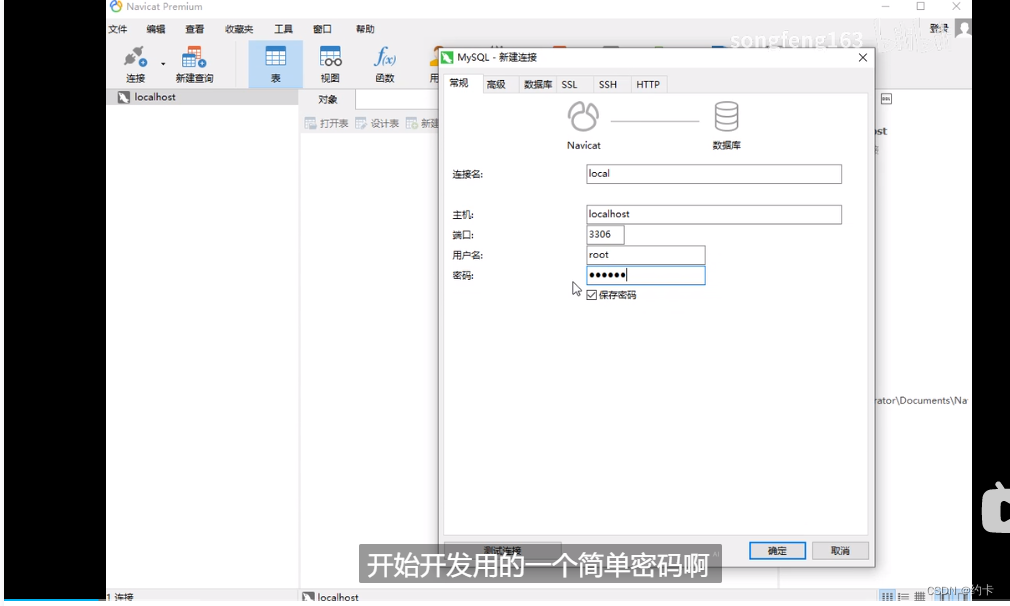1010x606 pixels.
Task: Click the 主机 field containing localhost
Action: tap(714, 214)
